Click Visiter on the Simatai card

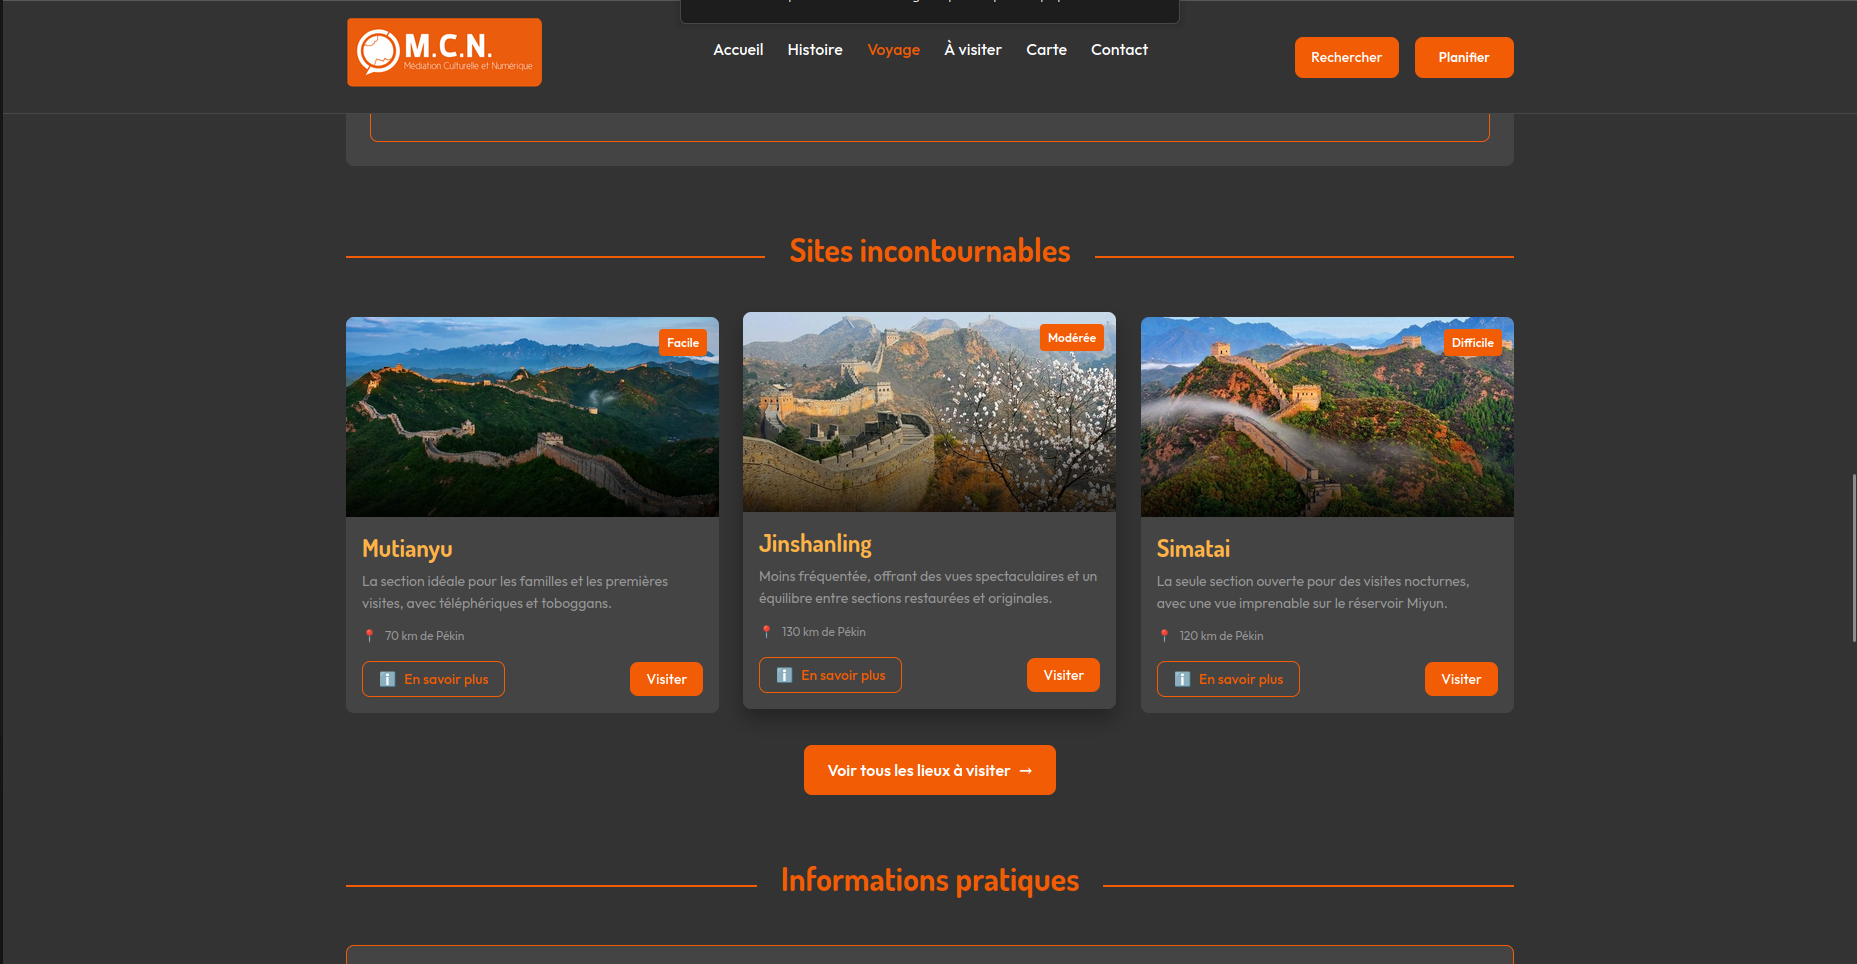click(1460, 679)
